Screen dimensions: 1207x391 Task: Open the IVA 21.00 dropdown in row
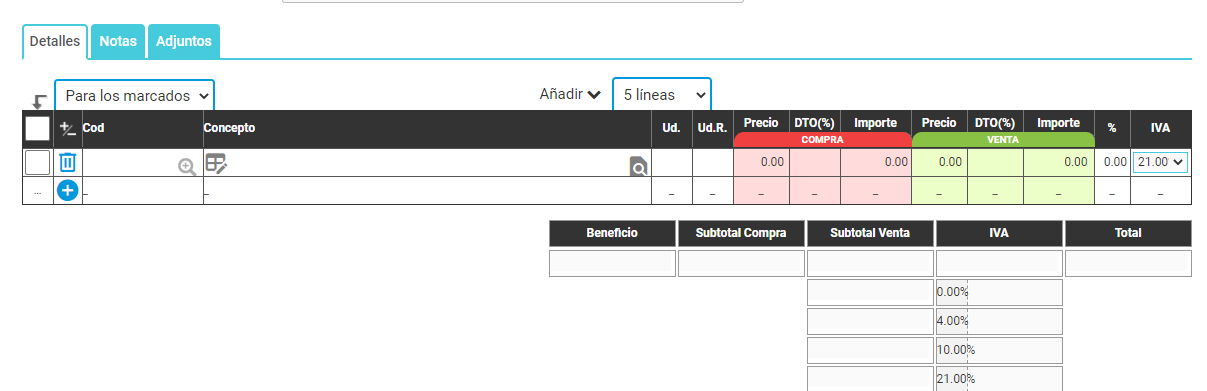[1160, 162]
